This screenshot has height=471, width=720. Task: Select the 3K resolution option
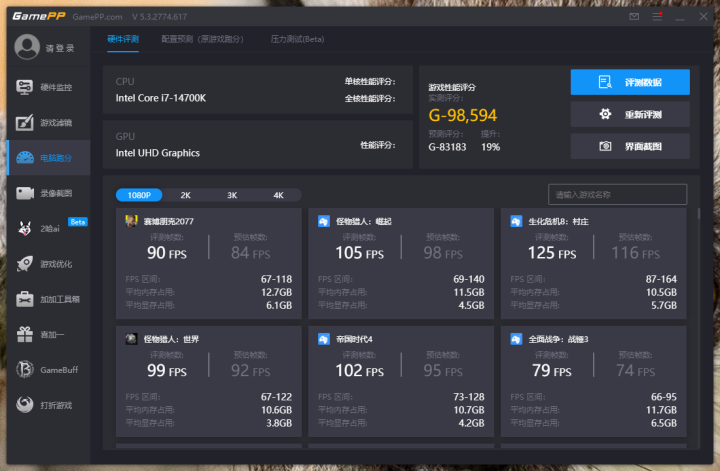232,195
